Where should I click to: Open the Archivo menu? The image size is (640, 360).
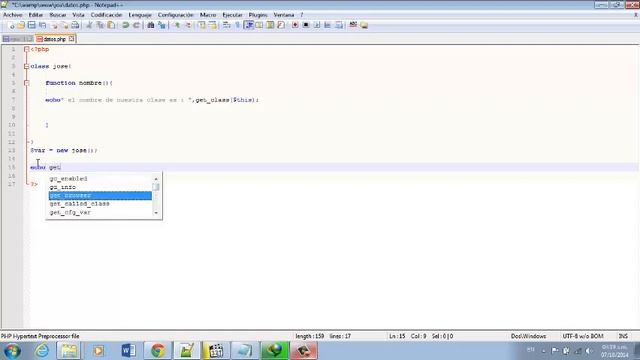(x=13, y=15)
